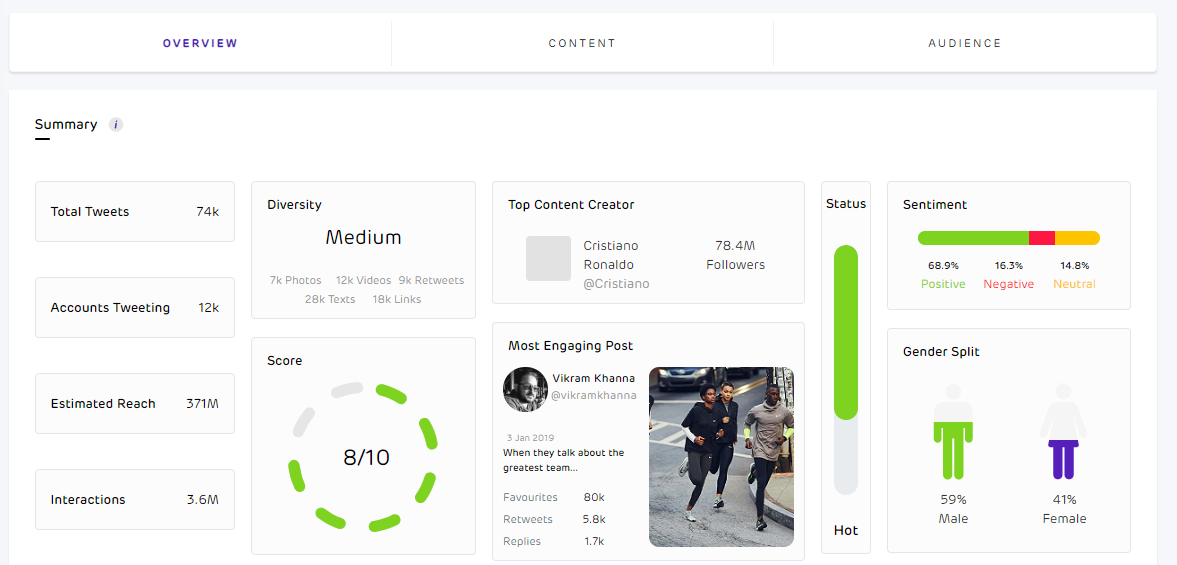This screenshot has height=565, width=1177.
Task: Click the '16.3%' sentiment value
Action: point(1009,266)
